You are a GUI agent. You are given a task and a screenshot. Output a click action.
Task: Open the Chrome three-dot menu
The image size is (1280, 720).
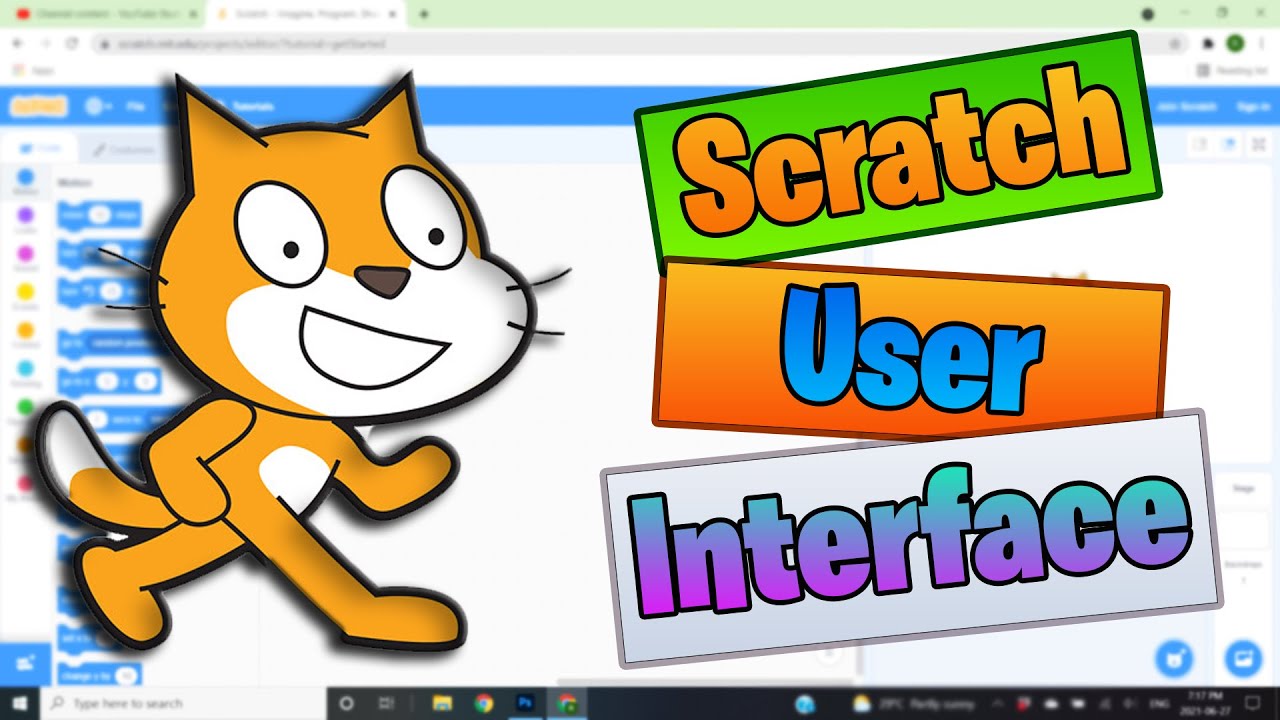[x=1262, y=44]
